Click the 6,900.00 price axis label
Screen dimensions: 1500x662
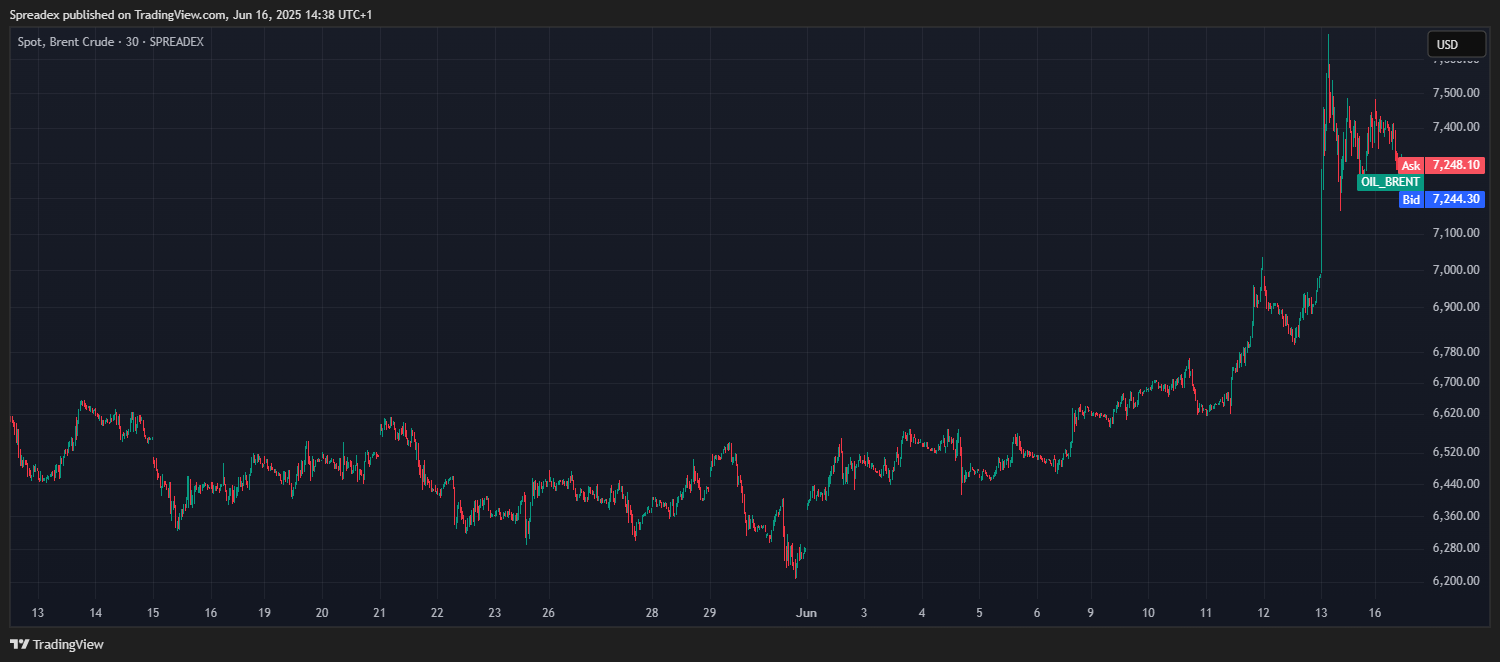(1456, 307)
